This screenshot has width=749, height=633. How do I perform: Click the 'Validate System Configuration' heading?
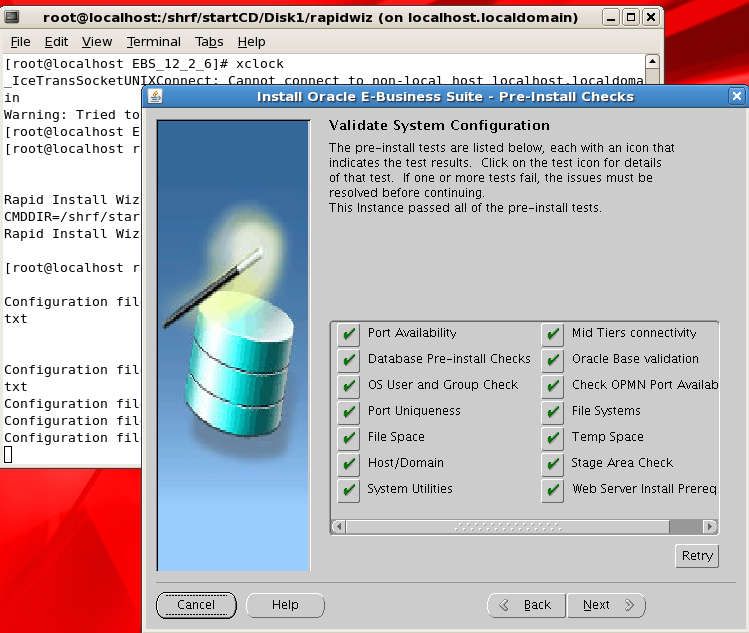pos(439,125)
